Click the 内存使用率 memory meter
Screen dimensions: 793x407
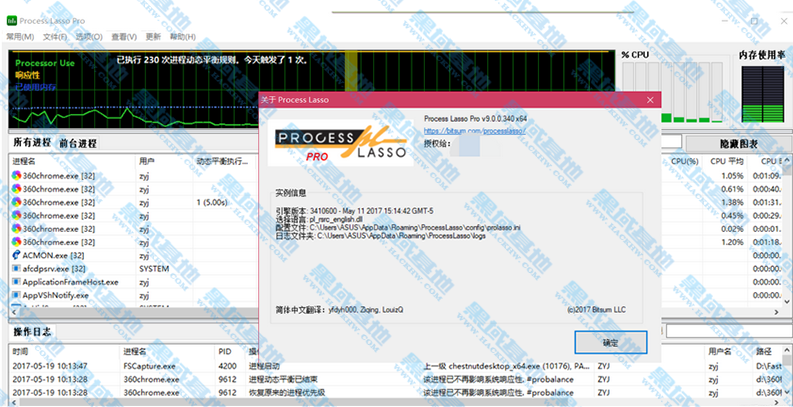coord(762,94)
